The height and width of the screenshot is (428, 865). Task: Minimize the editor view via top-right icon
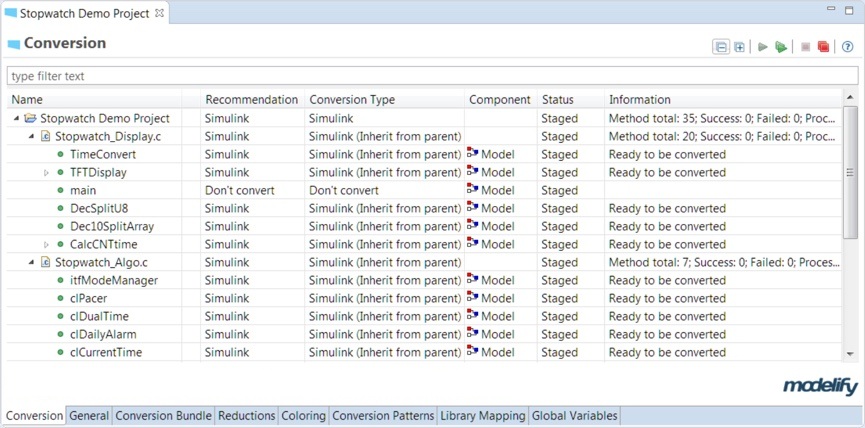click(831, 9)
